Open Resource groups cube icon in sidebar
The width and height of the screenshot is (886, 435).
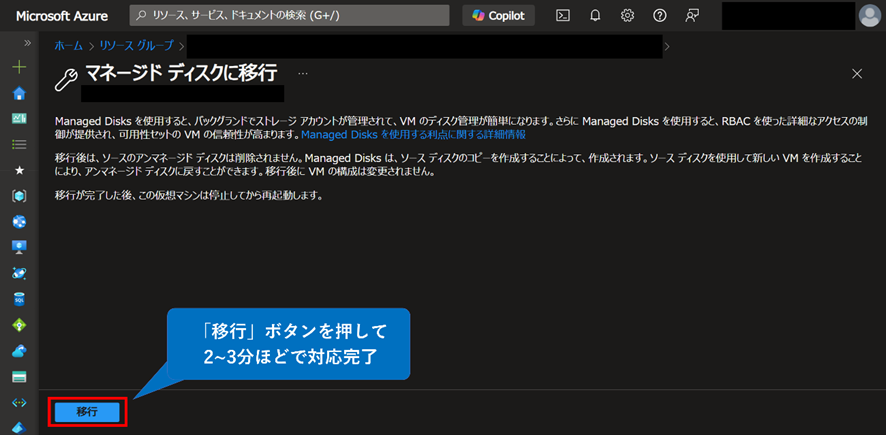pos(19,195)
